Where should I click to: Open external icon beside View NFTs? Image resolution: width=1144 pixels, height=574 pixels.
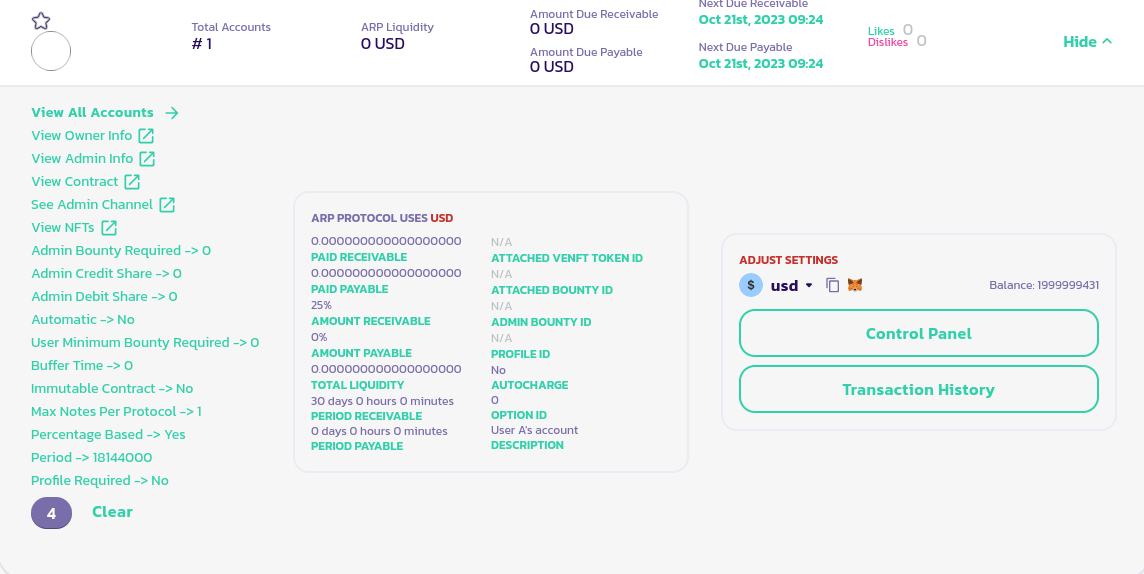[x=109, y=228]
